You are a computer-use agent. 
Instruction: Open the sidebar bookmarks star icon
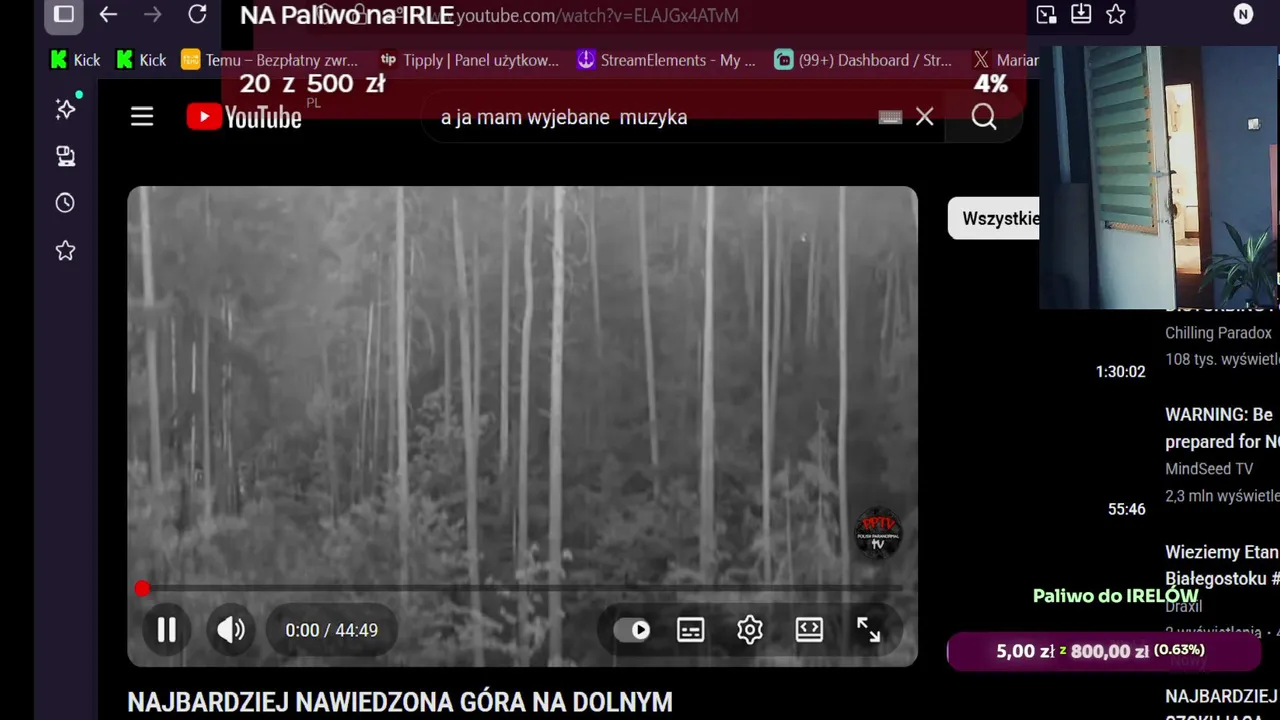click(x=65, y=250)
